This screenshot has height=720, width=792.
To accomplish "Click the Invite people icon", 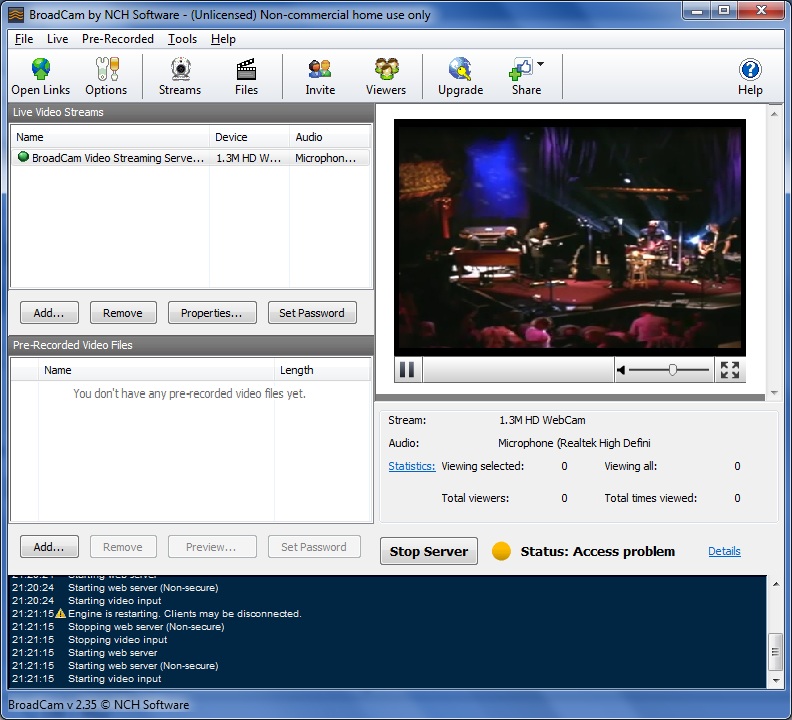I will [x=320, y=69].
